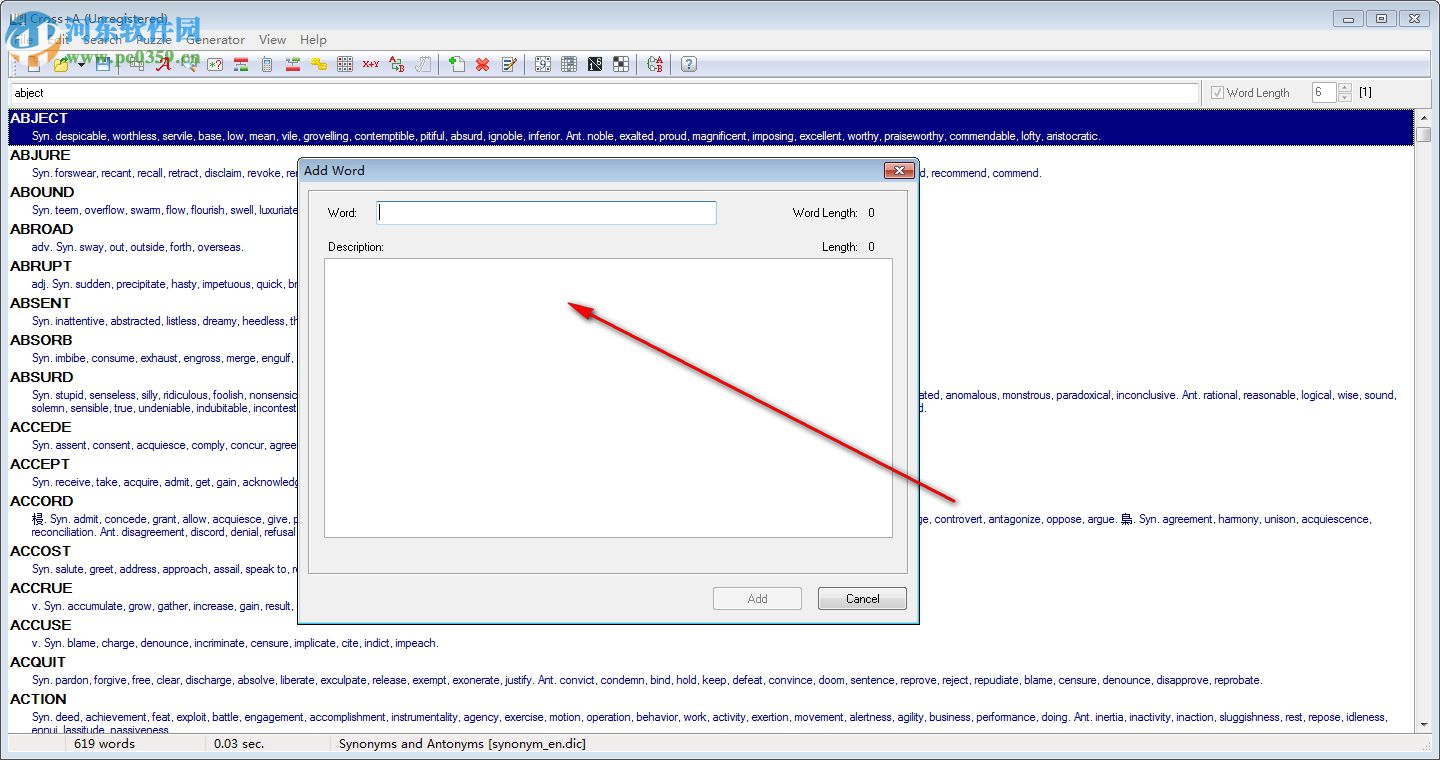Screen dimensions: 1440x760
Task: Open the Puzzle menu
Action: click(153, 40)
